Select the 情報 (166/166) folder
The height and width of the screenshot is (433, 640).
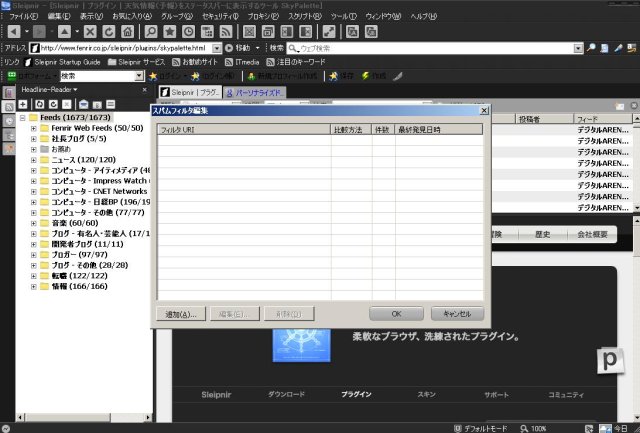click(79, 286)
